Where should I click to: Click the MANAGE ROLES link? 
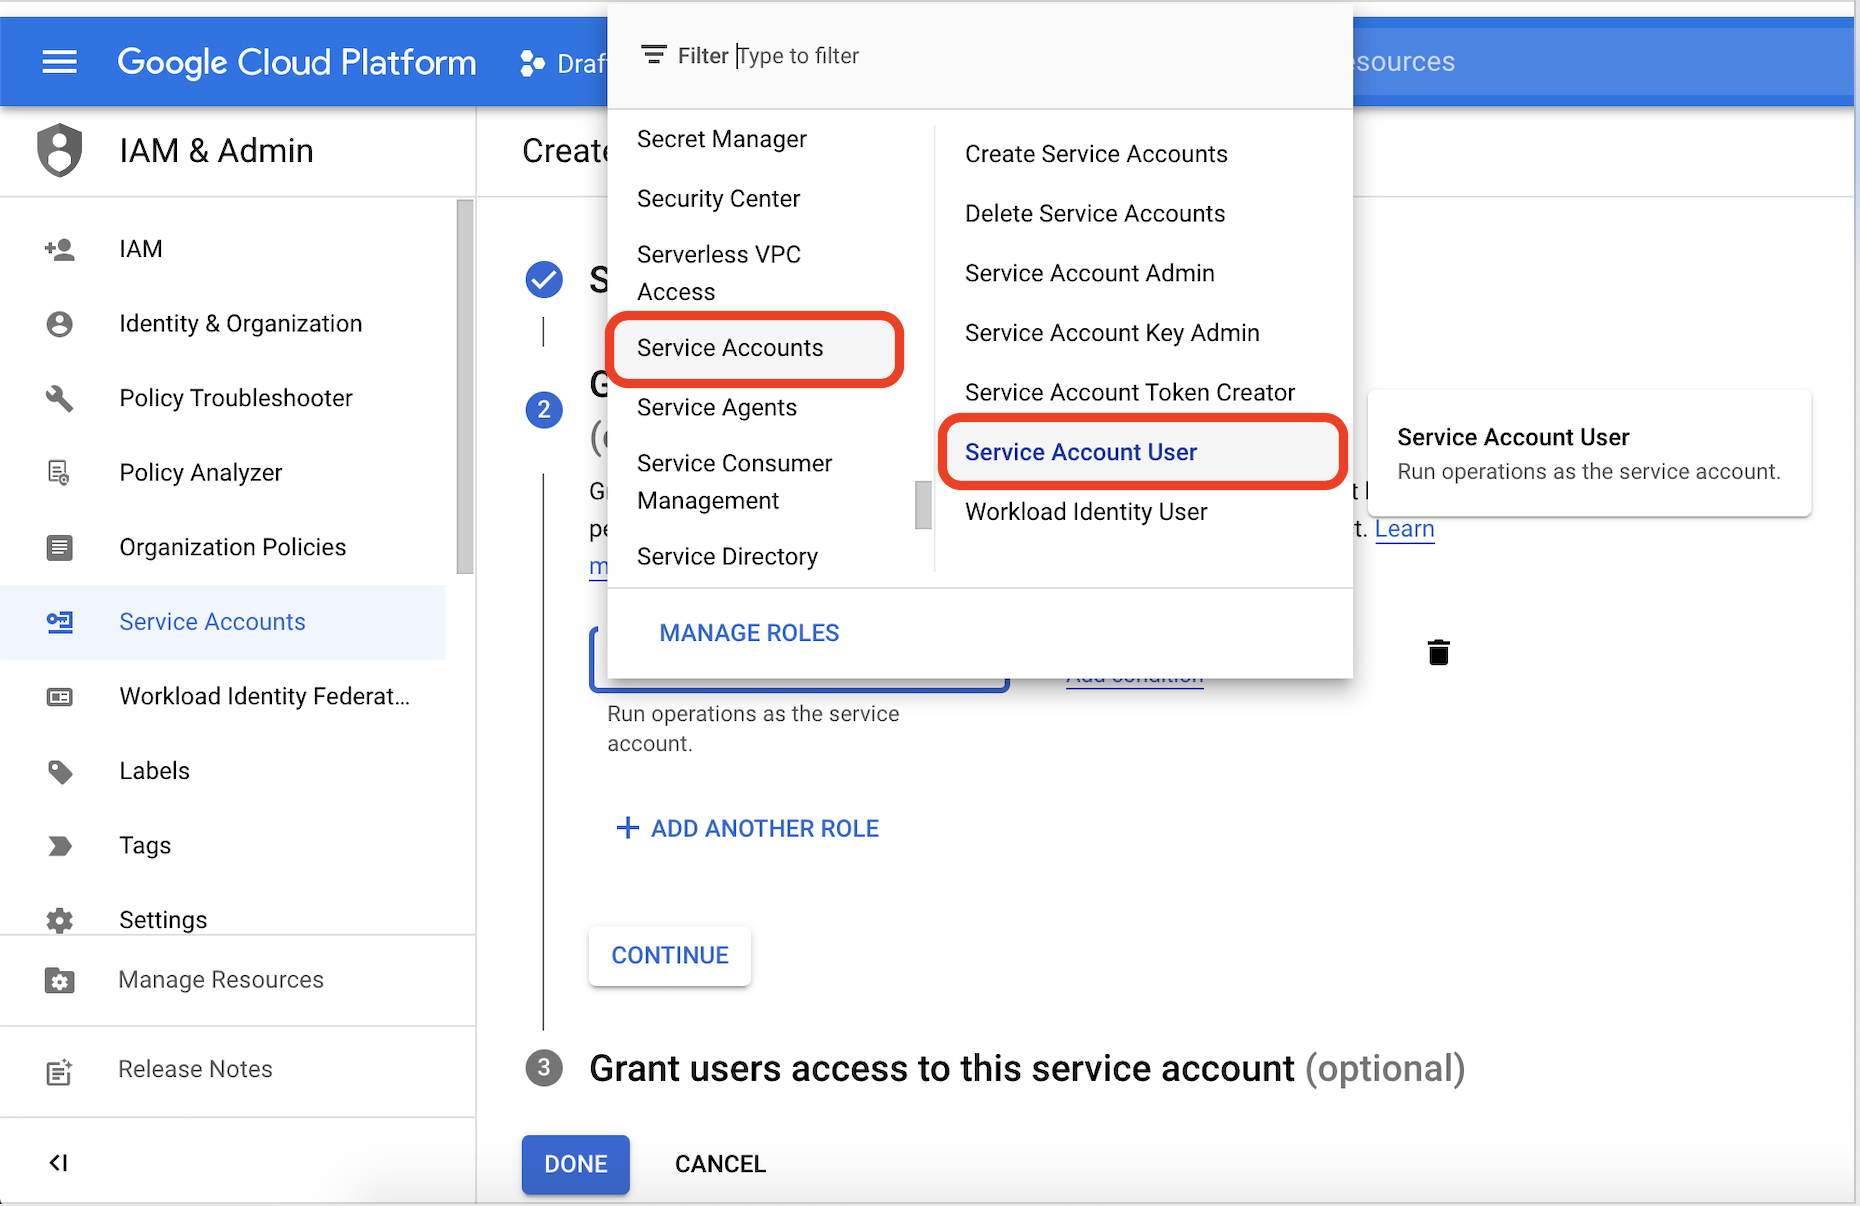point(749,633)
